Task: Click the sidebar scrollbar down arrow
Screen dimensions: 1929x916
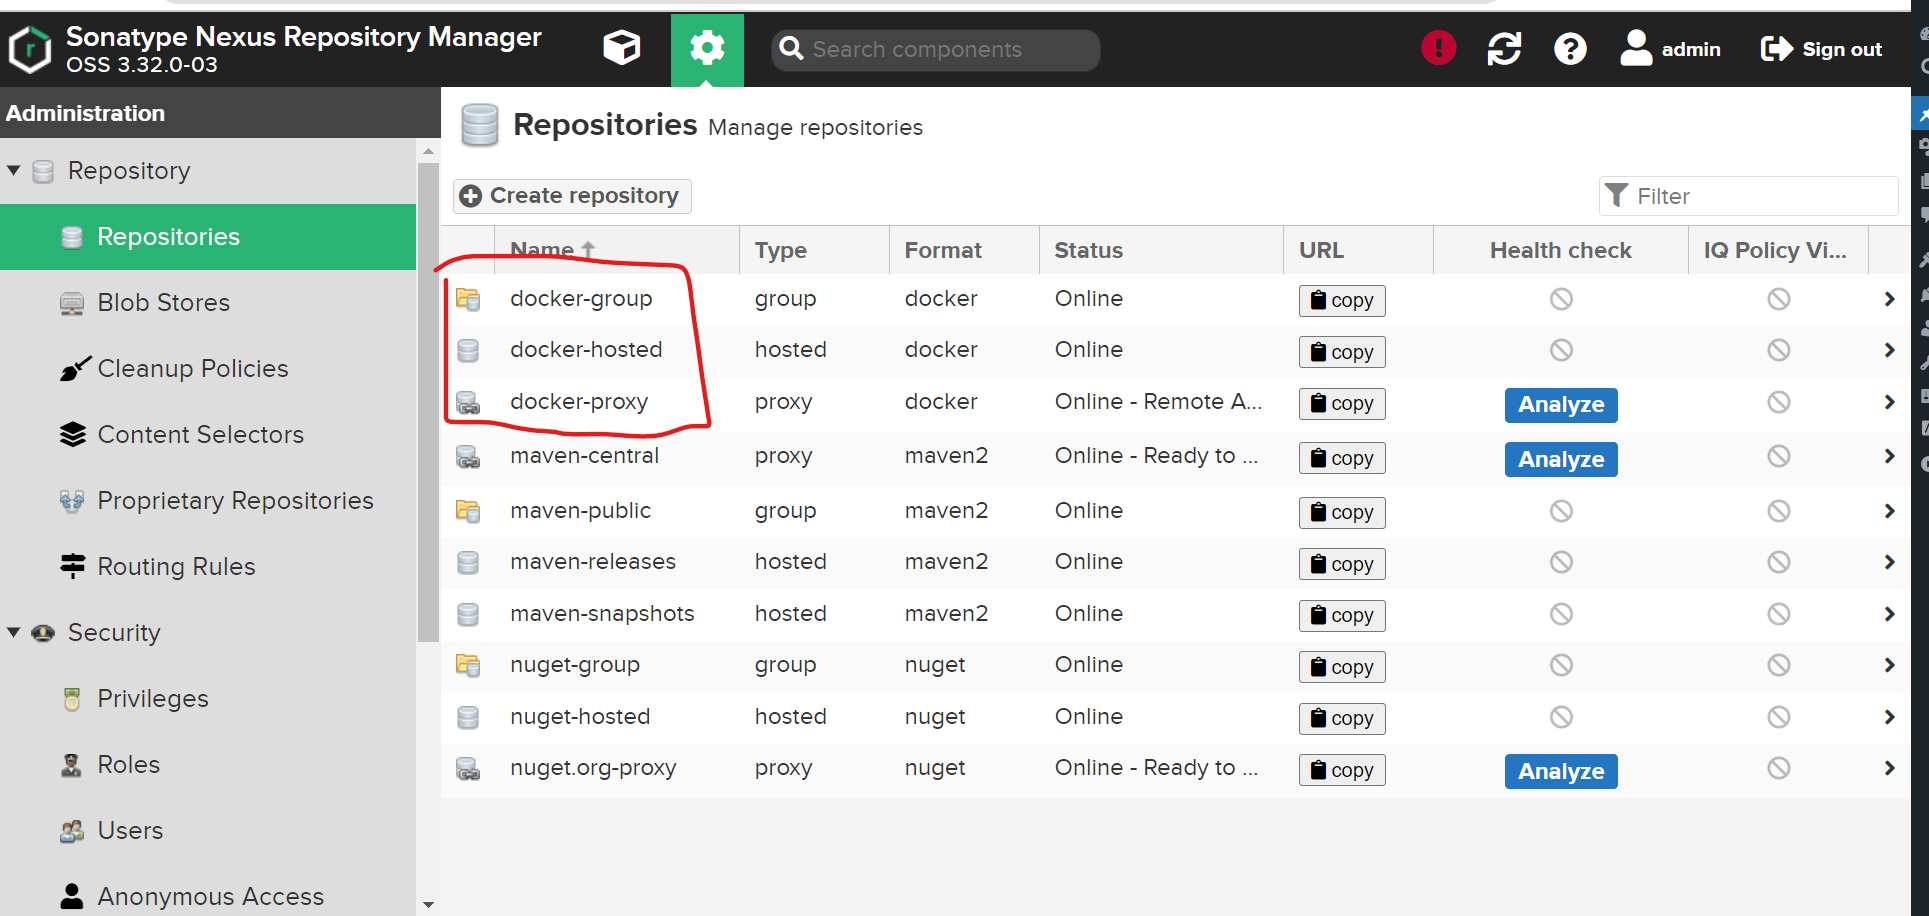Action: pyautogui.click(x=428, y=904)
